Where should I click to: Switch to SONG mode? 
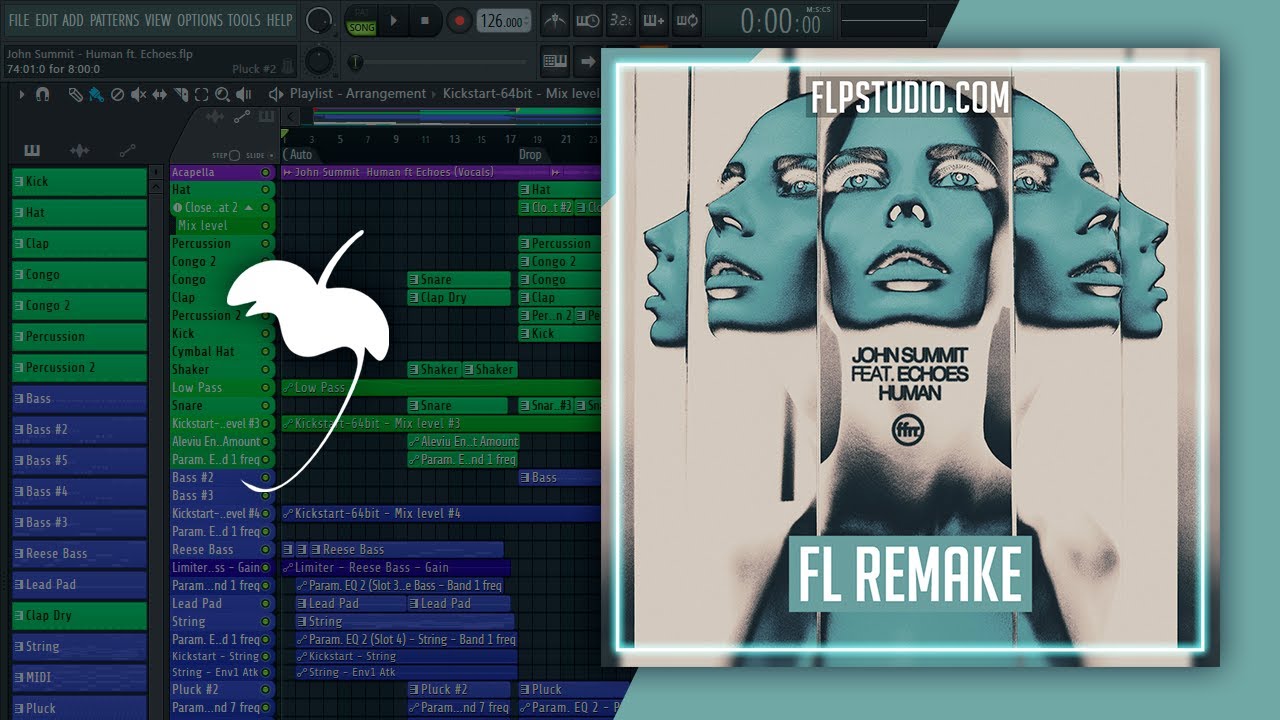pos(361,28)
